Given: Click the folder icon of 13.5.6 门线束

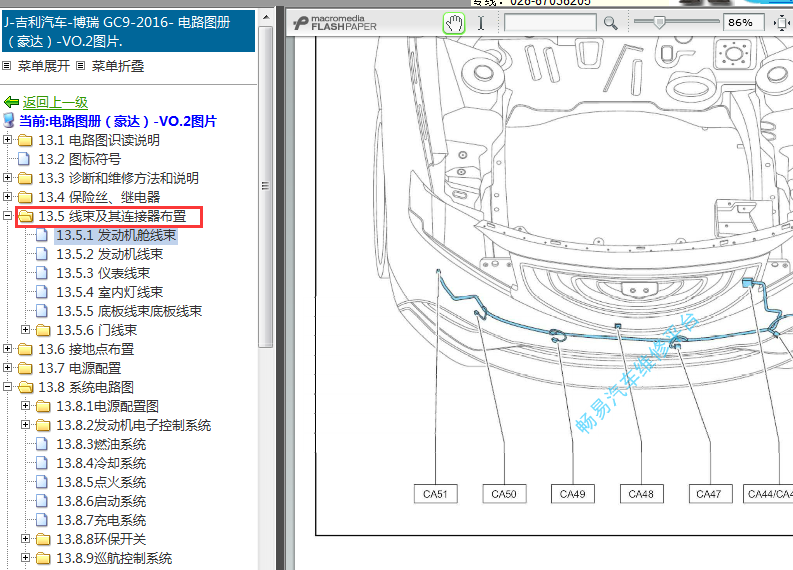Looking at the screenshot, I should (43, 330).
